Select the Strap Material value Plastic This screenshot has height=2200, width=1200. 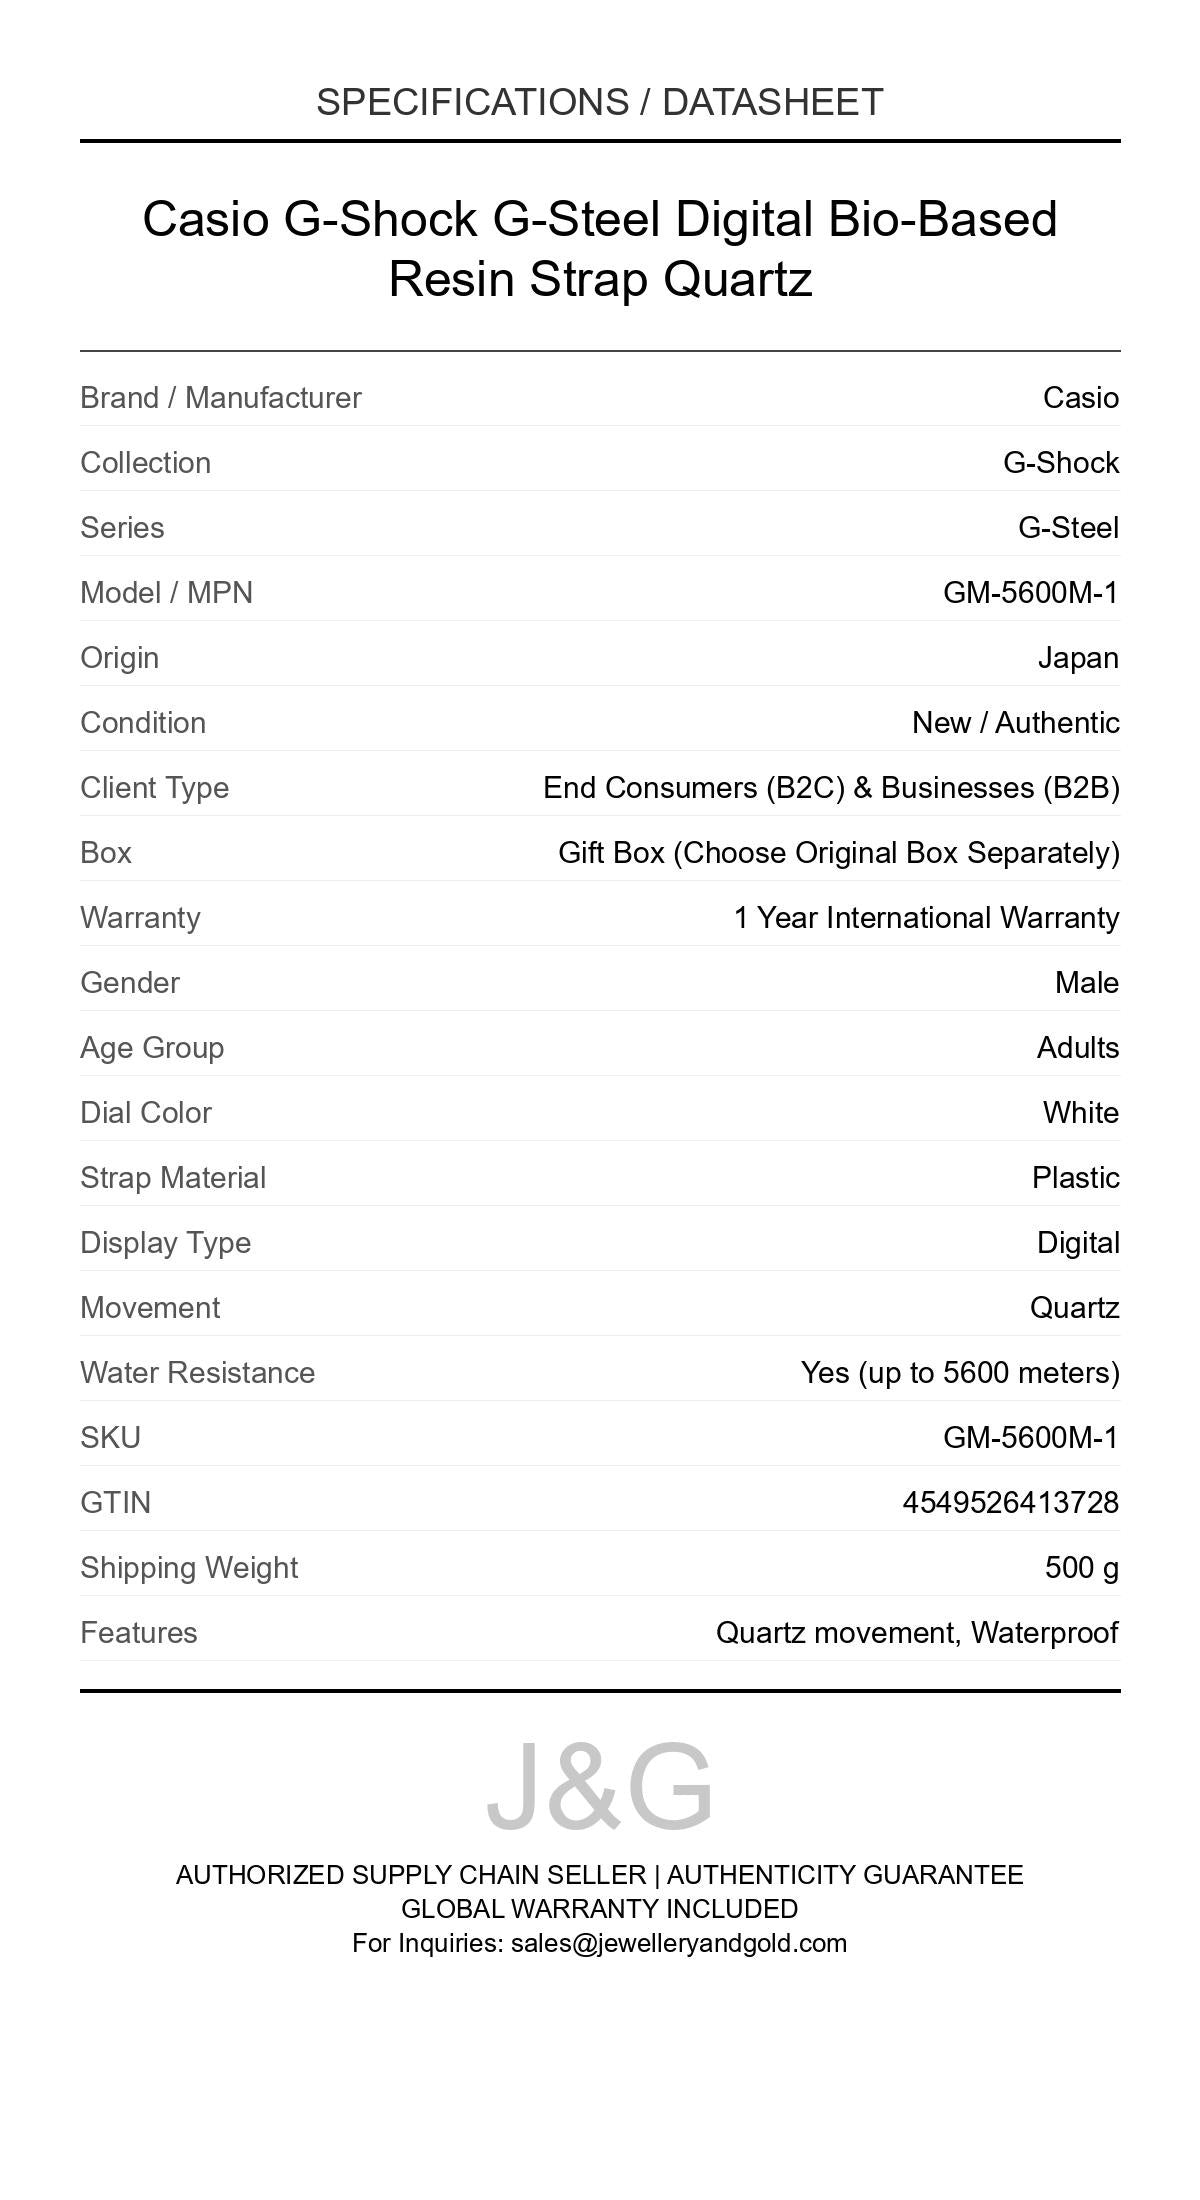(1075, 1178)
